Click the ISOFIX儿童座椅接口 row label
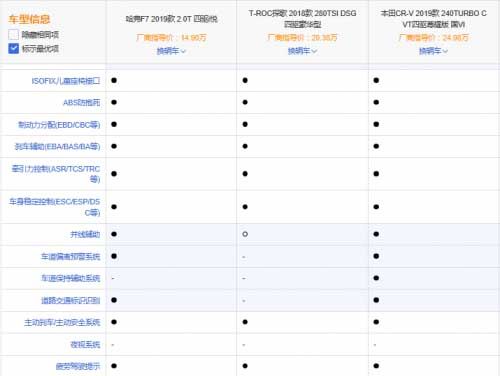The width and height of the screenshot is (500, 376). [x=66, y=81]
